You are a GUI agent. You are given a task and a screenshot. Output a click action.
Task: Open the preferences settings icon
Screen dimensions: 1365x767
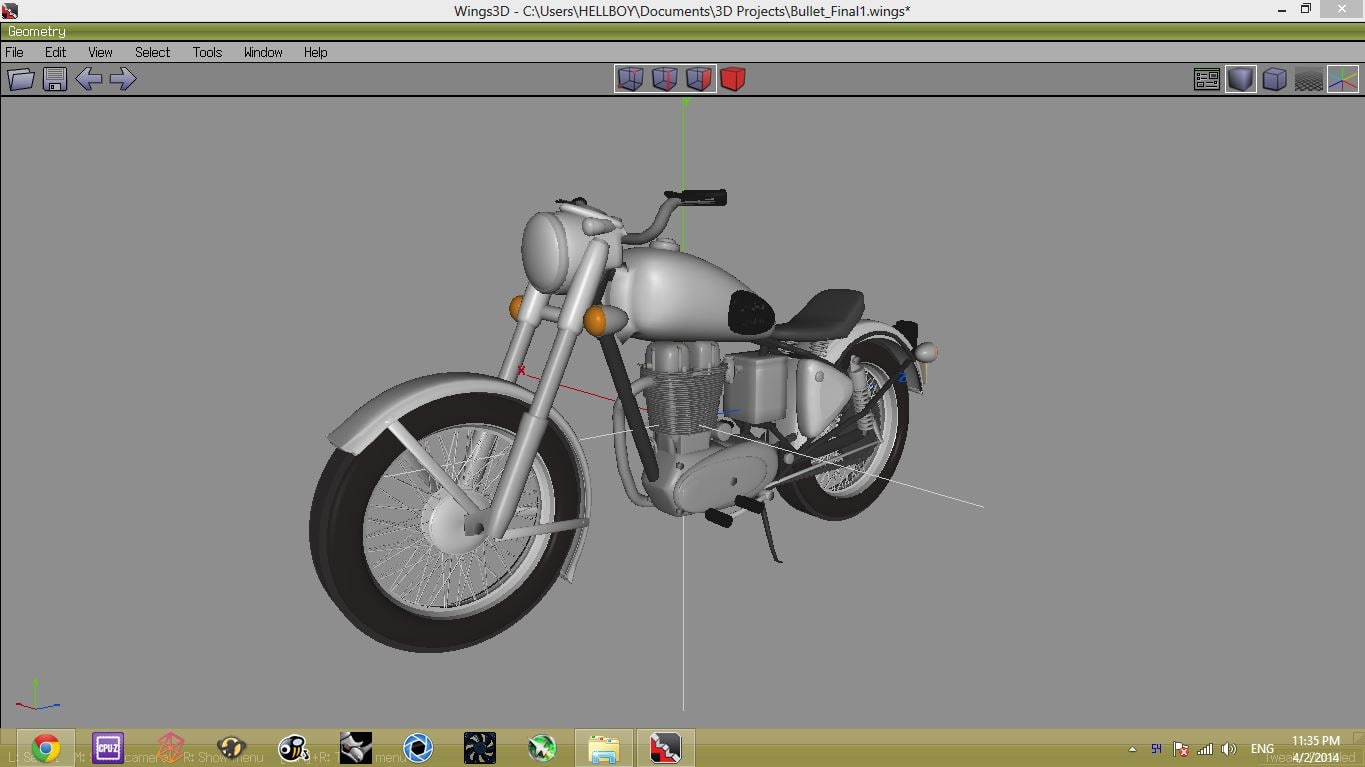coord(1207,79)
